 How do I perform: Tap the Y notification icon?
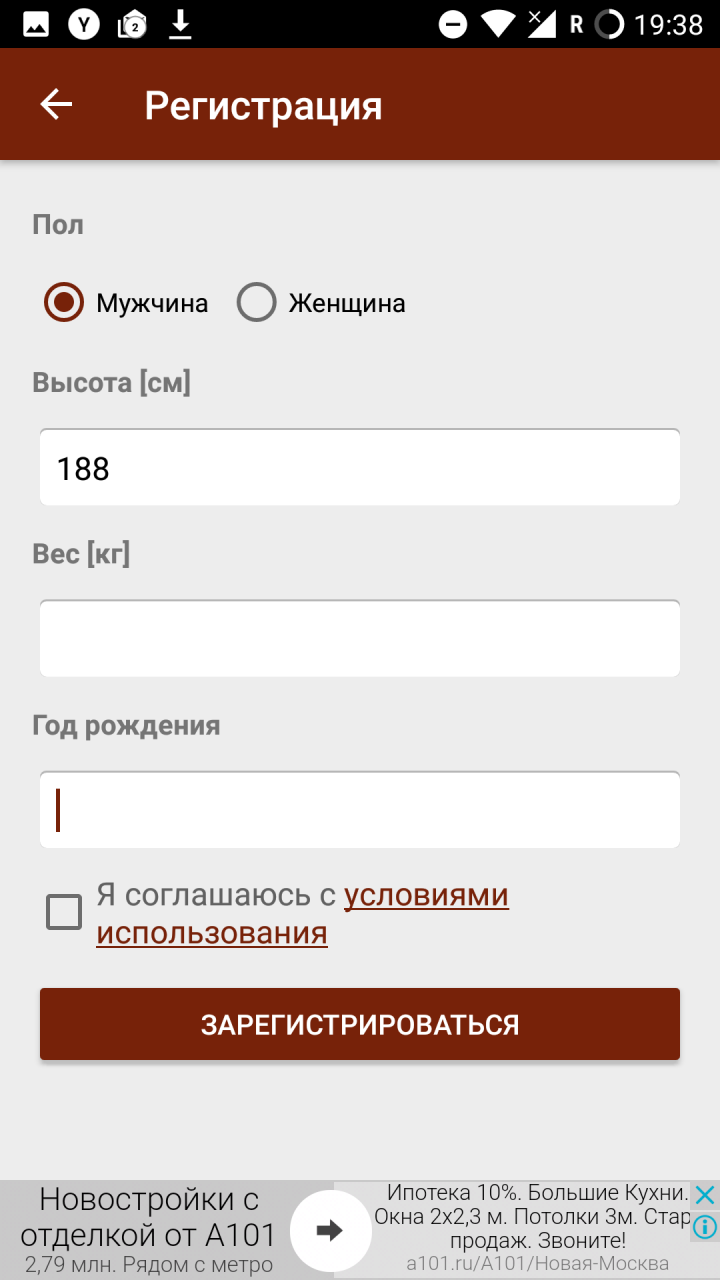pos(84,24)
